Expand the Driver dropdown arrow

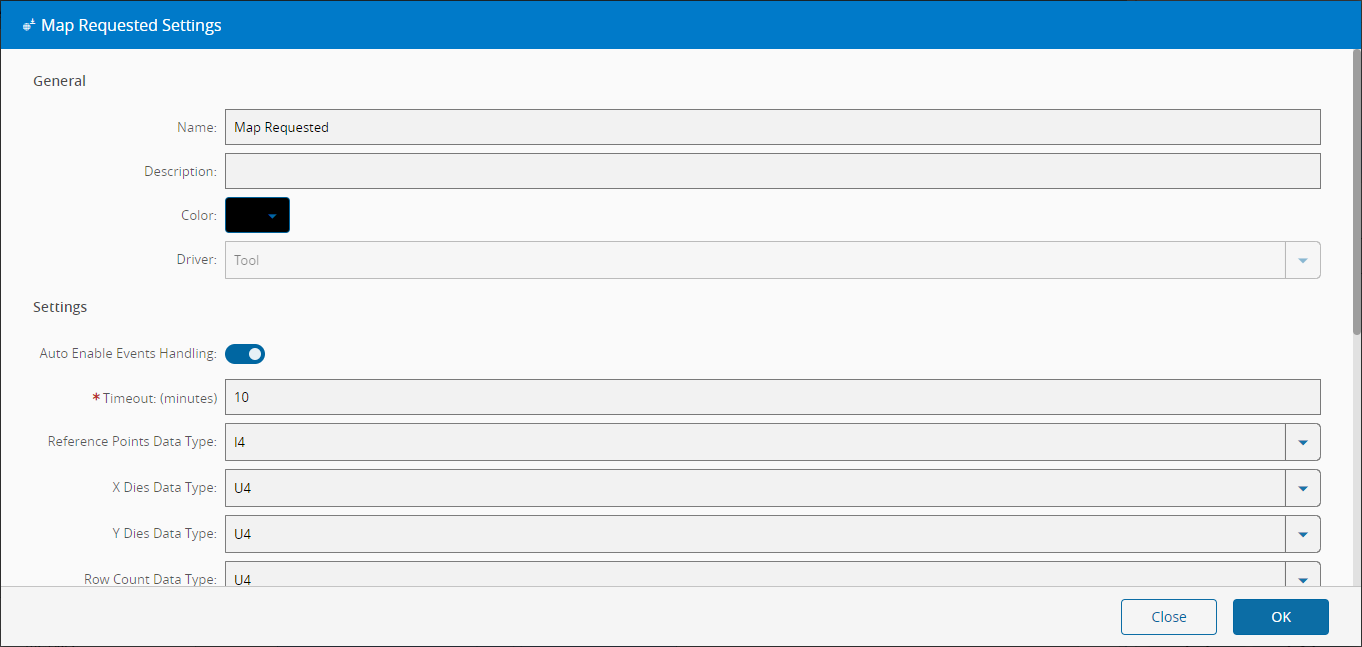click(x=1302, y=260)
